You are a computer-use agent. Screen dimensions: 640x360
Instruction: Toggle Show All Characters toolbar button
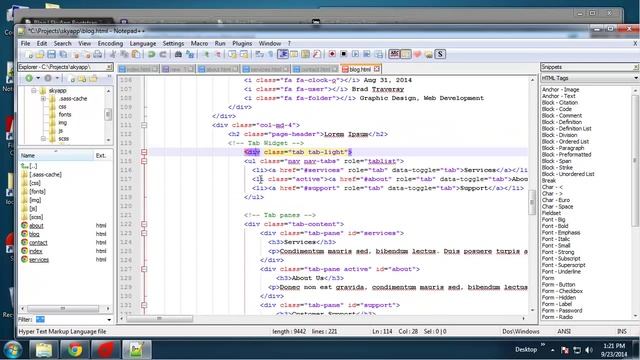tap(271, 54)
